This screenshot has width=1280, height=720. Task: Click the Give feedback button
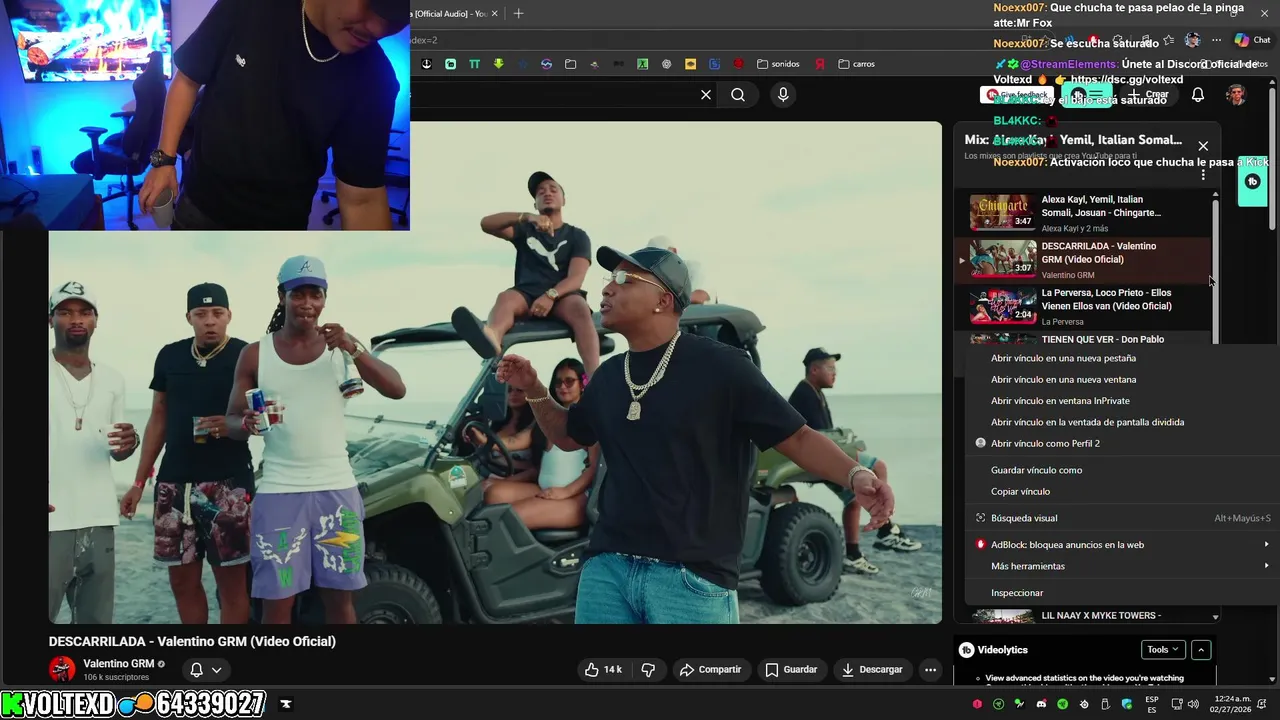[x=1016, y=95]
